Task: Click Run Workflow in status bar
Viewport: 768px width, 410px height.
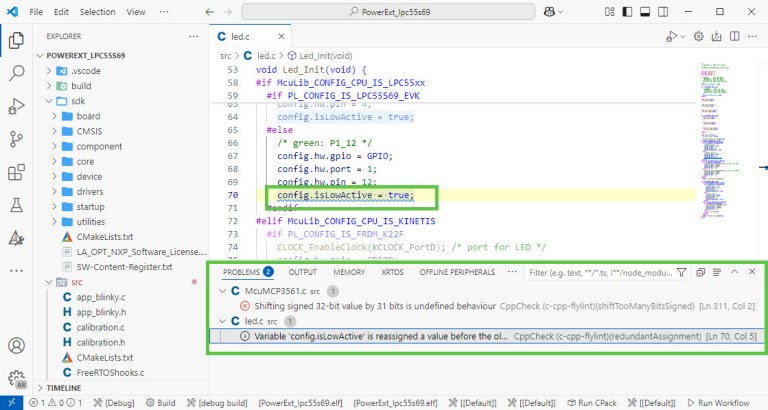Action: [x=719, y=403]
